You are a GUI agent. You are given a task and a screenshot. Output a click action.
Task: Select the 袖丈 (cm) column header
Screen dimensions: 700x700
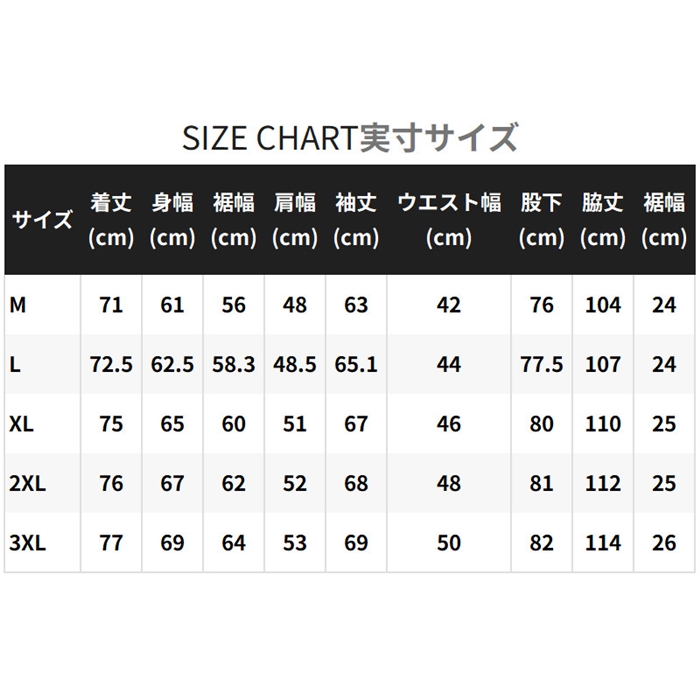point(356,220)
